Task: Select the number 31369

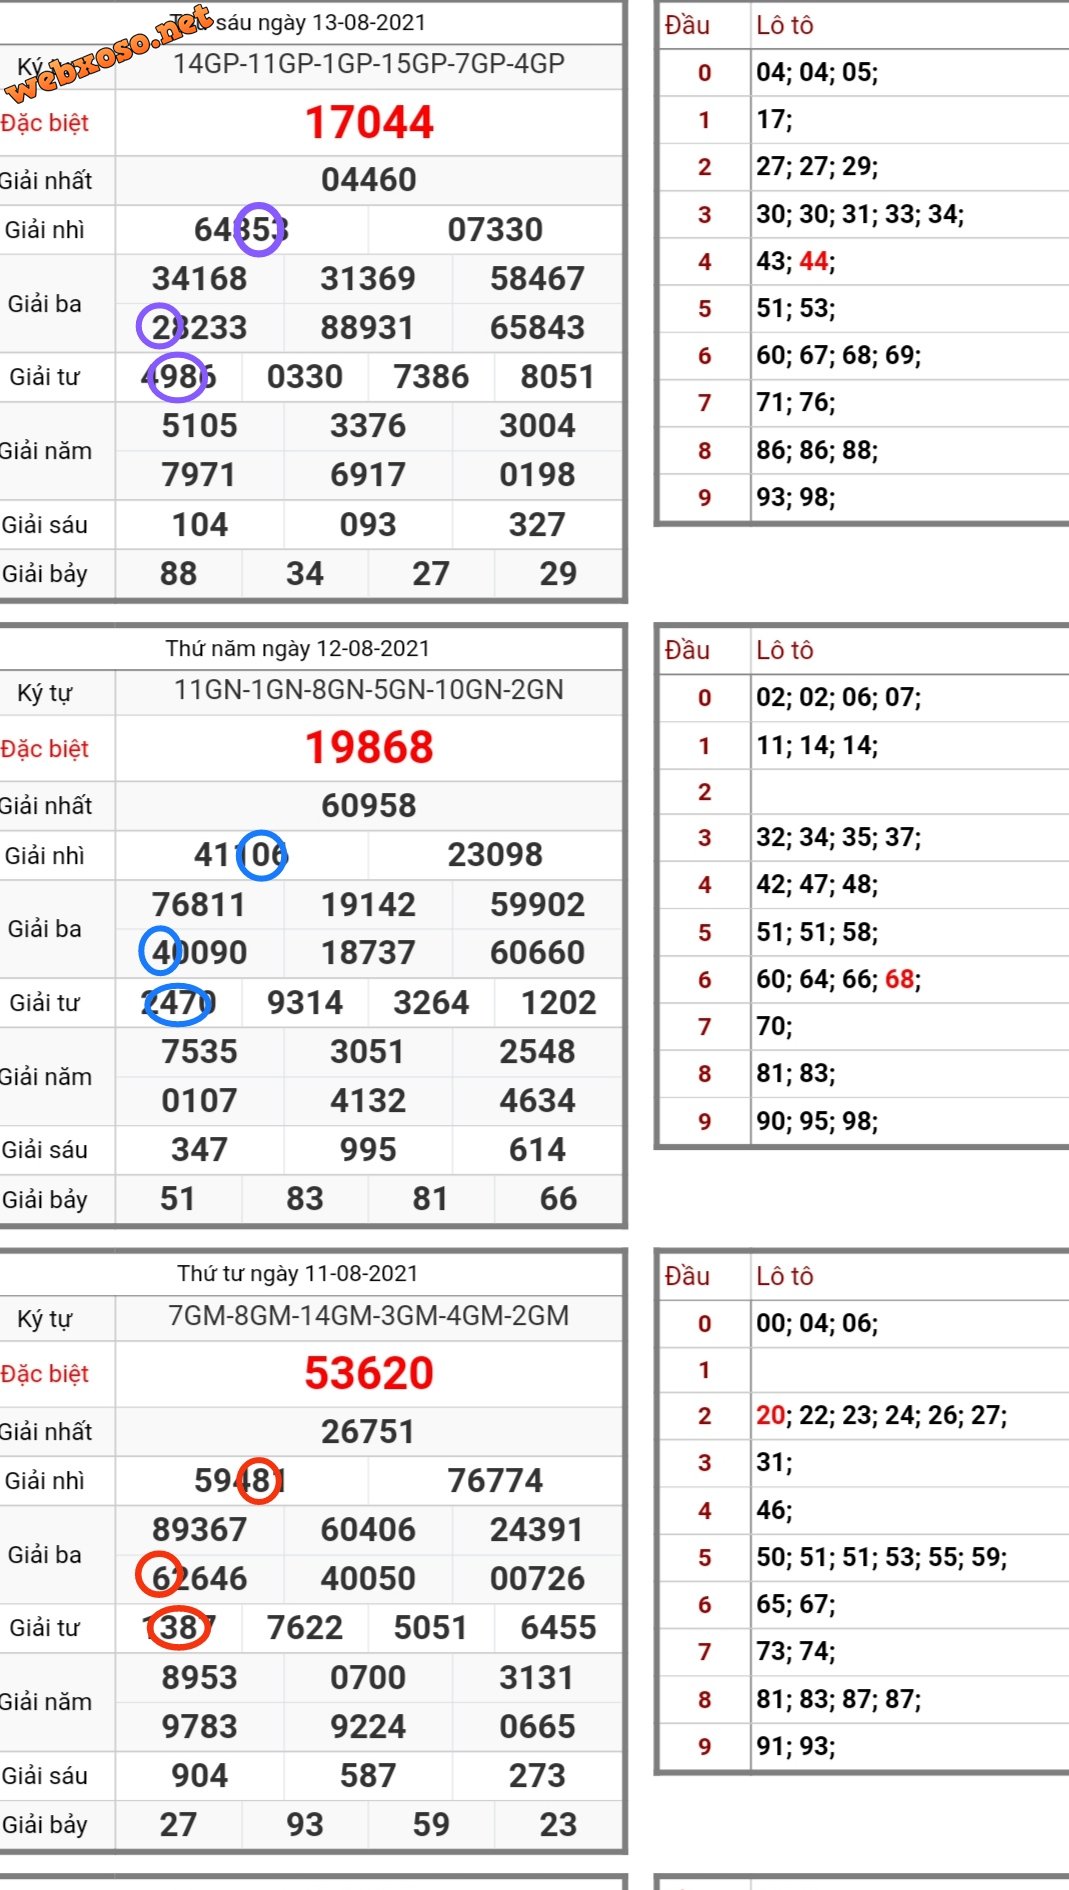Action: point(368,279)
